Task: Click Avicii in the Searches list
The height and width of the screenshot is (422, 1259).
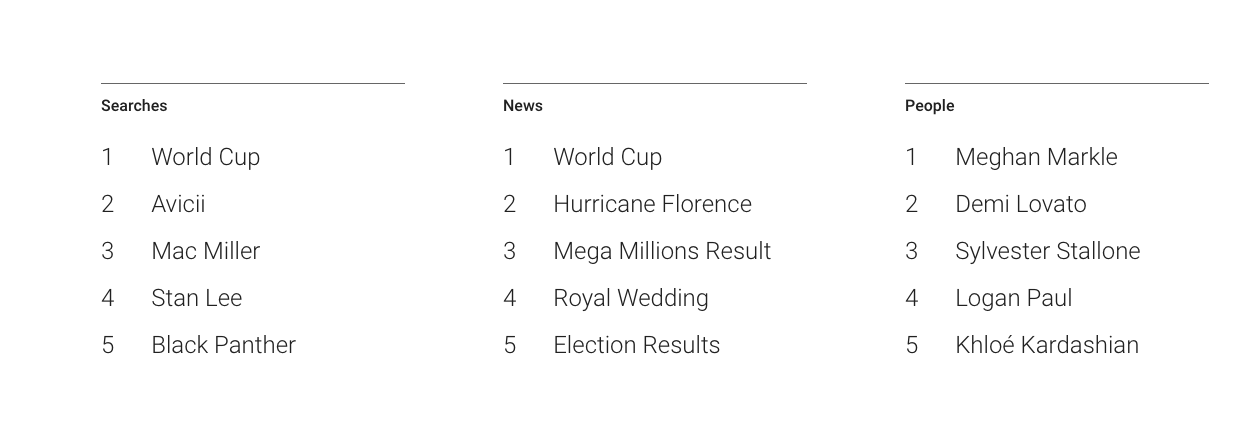Action: 178,204
